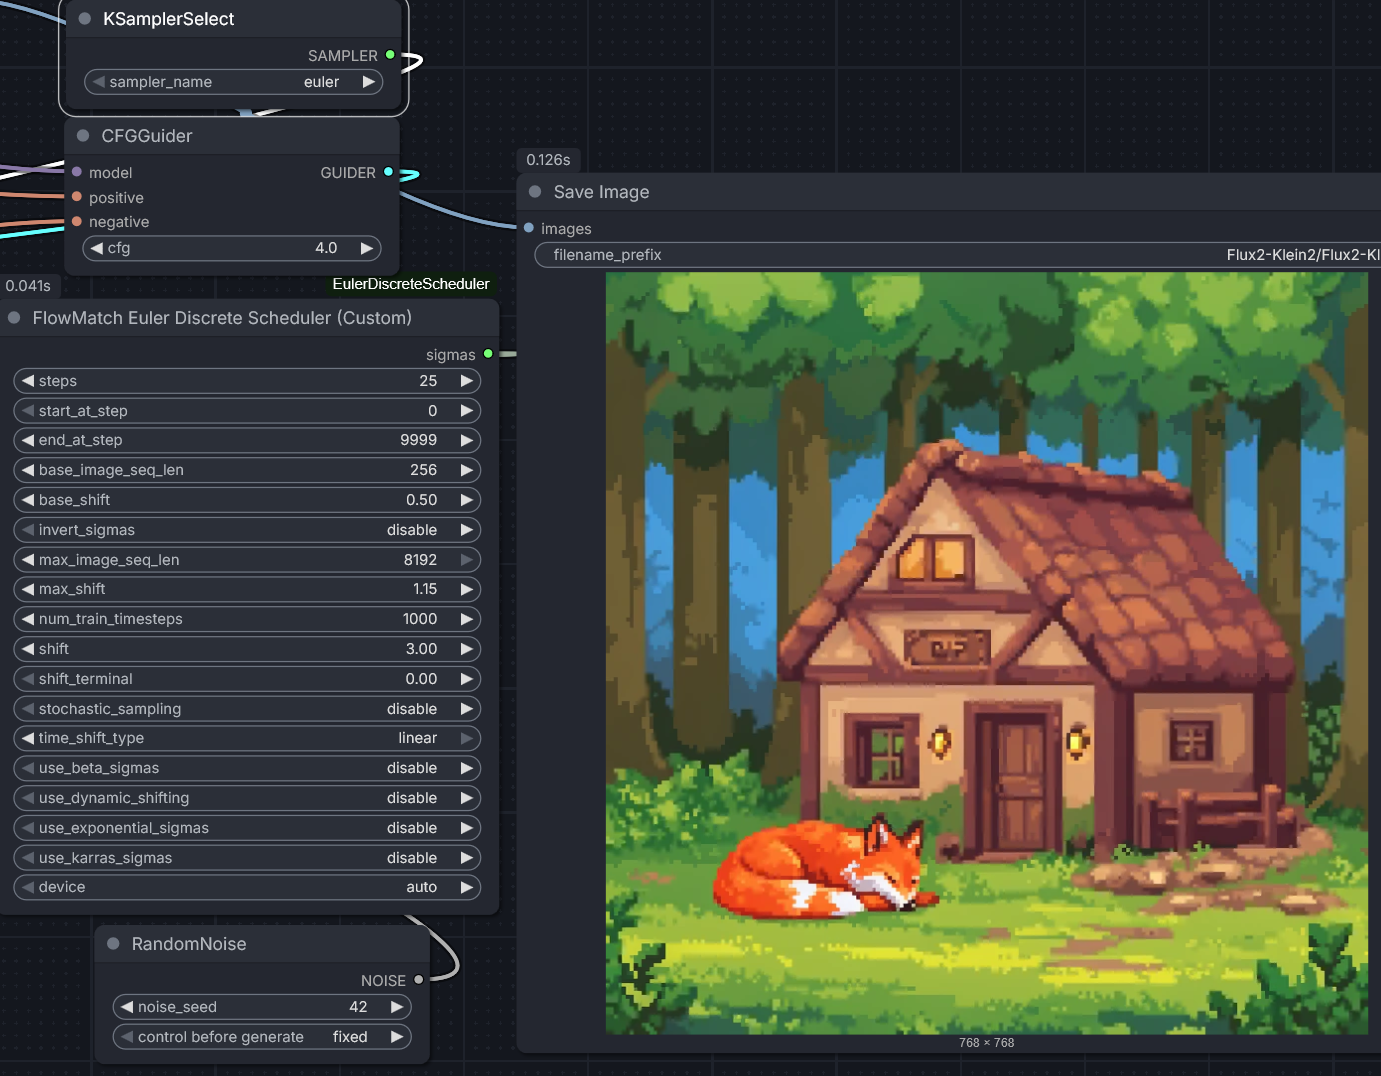Collapse the Save Image node via its title dot

[x=535, y=192]
